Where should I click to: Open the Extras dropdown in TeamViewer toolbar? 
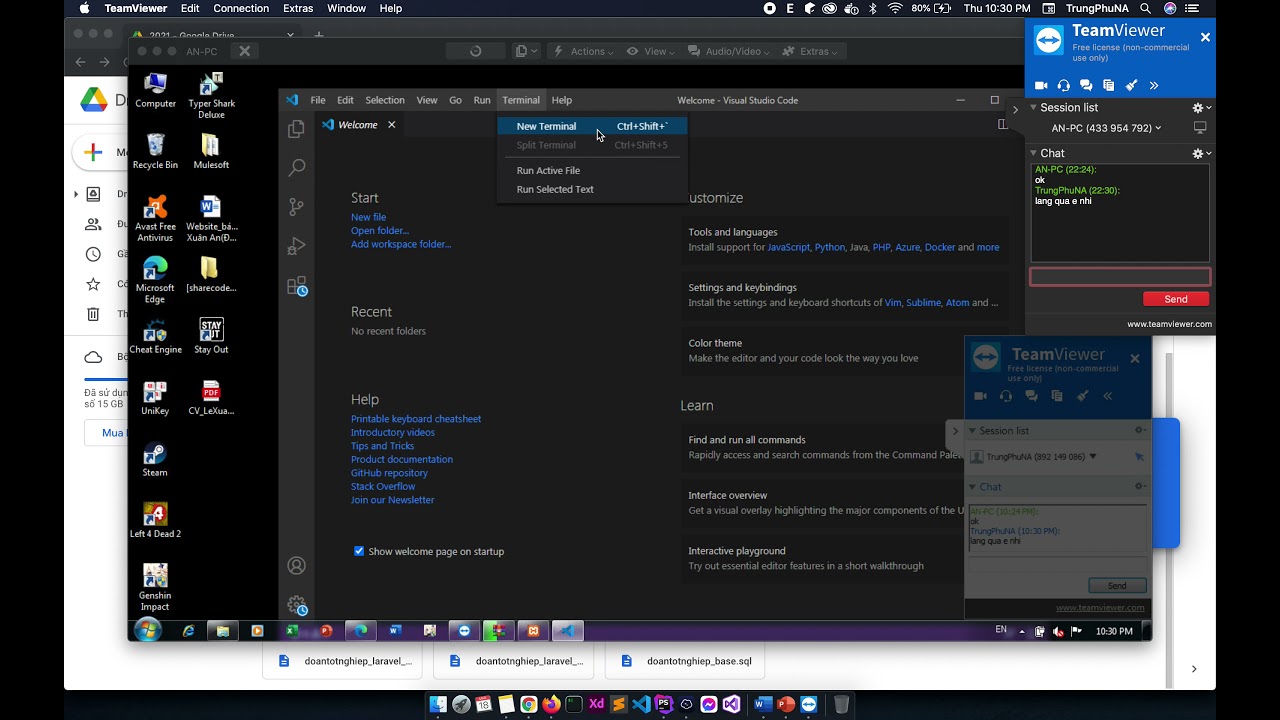point(810,51)
